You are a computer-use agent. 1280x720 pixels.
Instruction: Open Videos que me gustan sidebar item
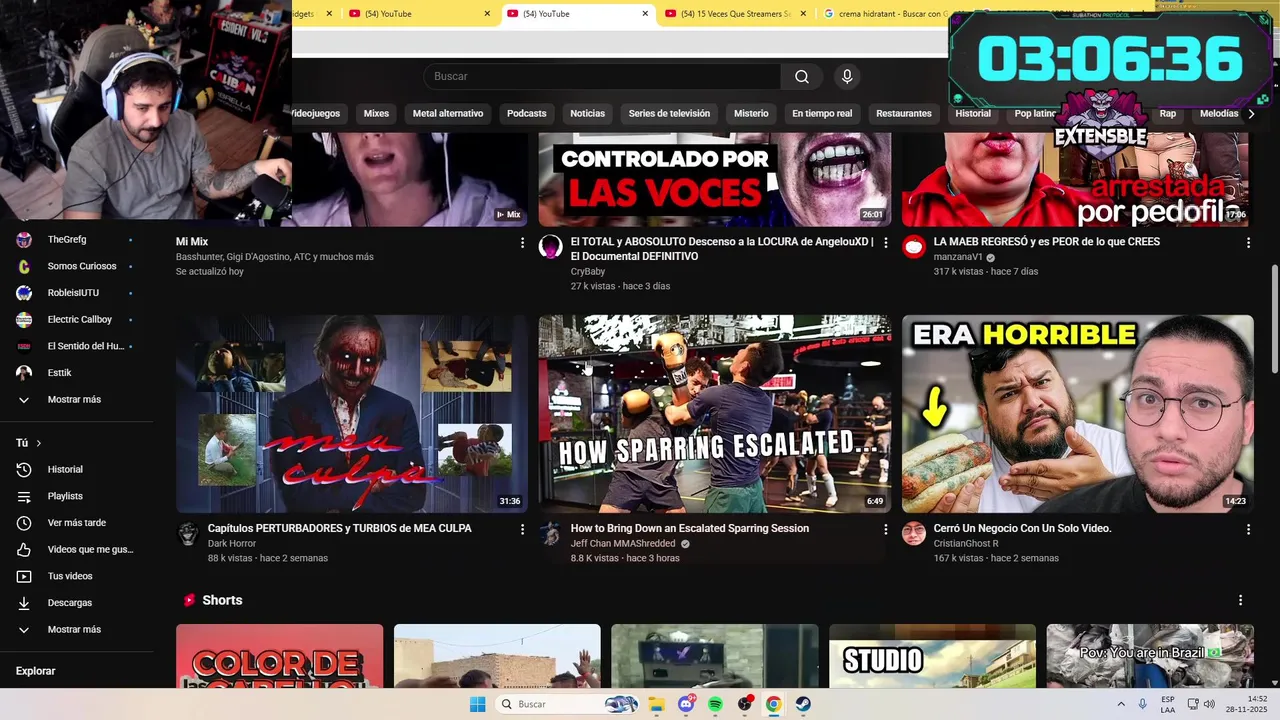[90, 549]
